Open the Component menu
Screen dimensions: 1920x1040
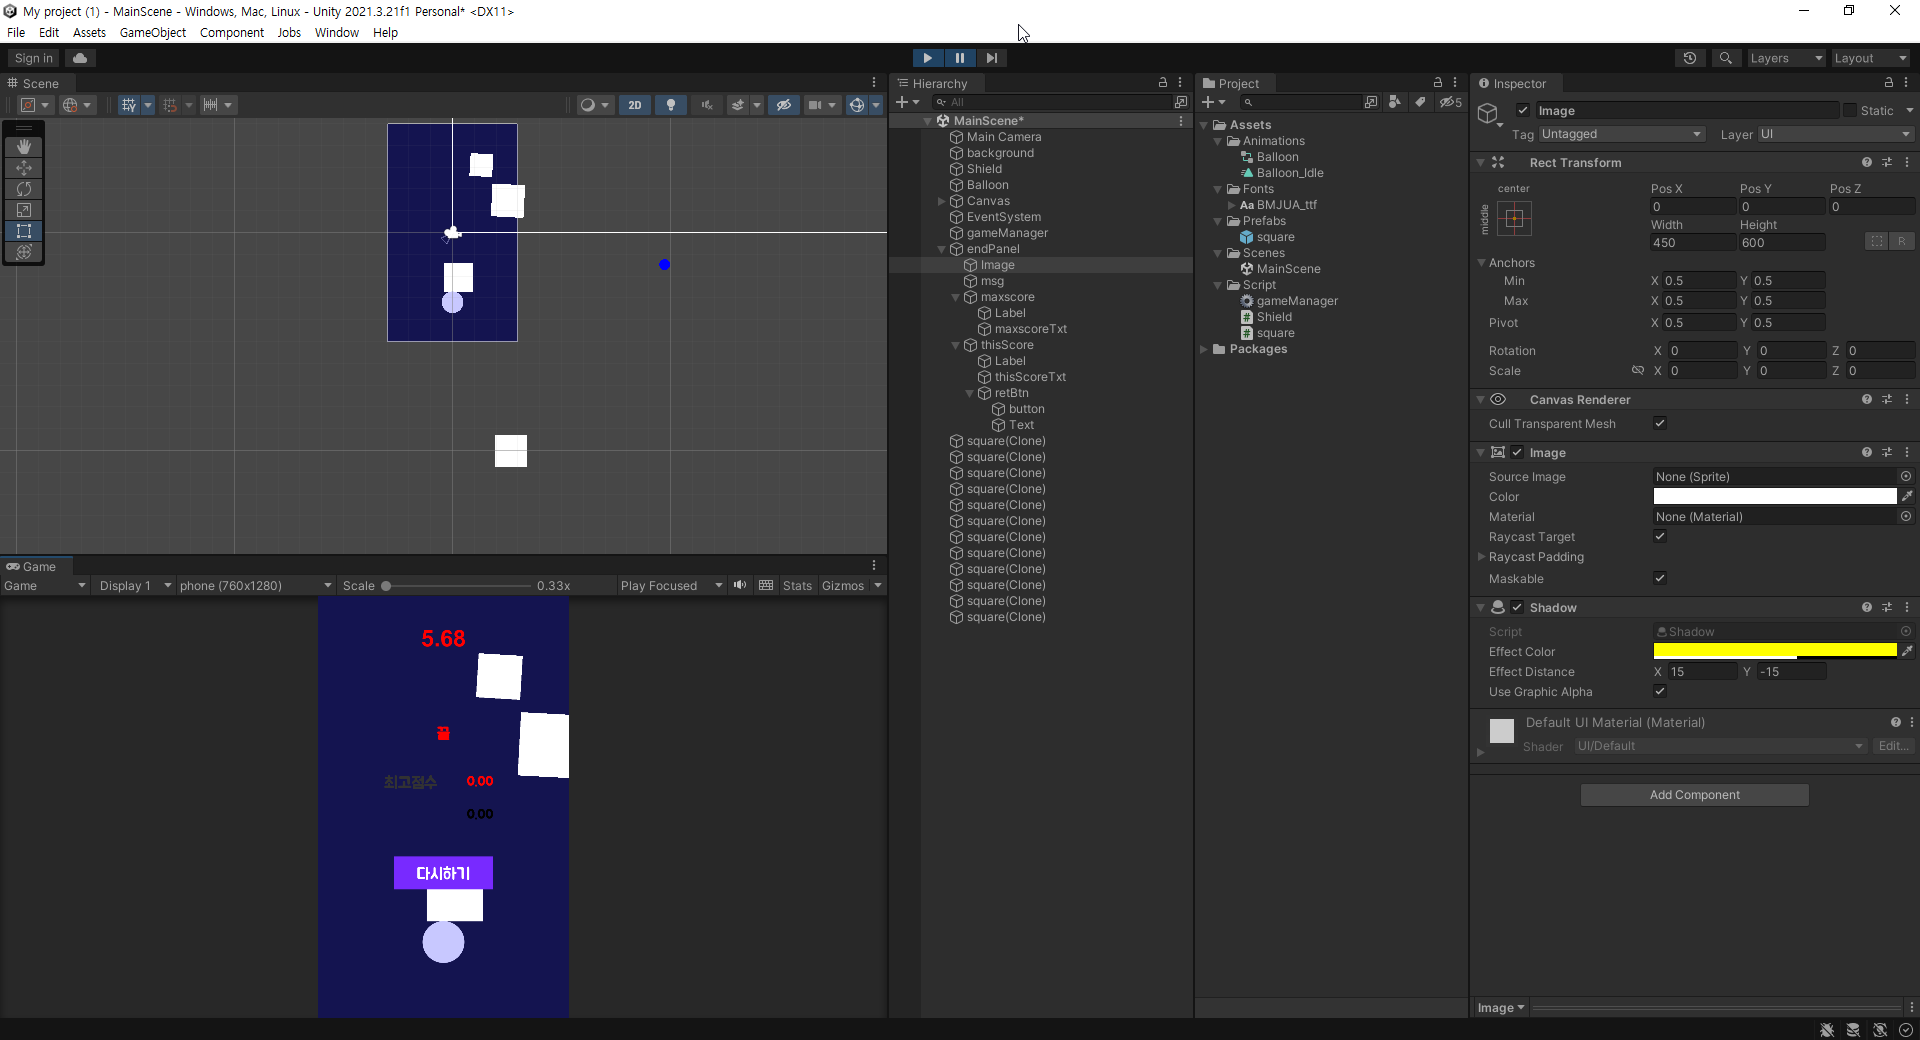point(232,33)
